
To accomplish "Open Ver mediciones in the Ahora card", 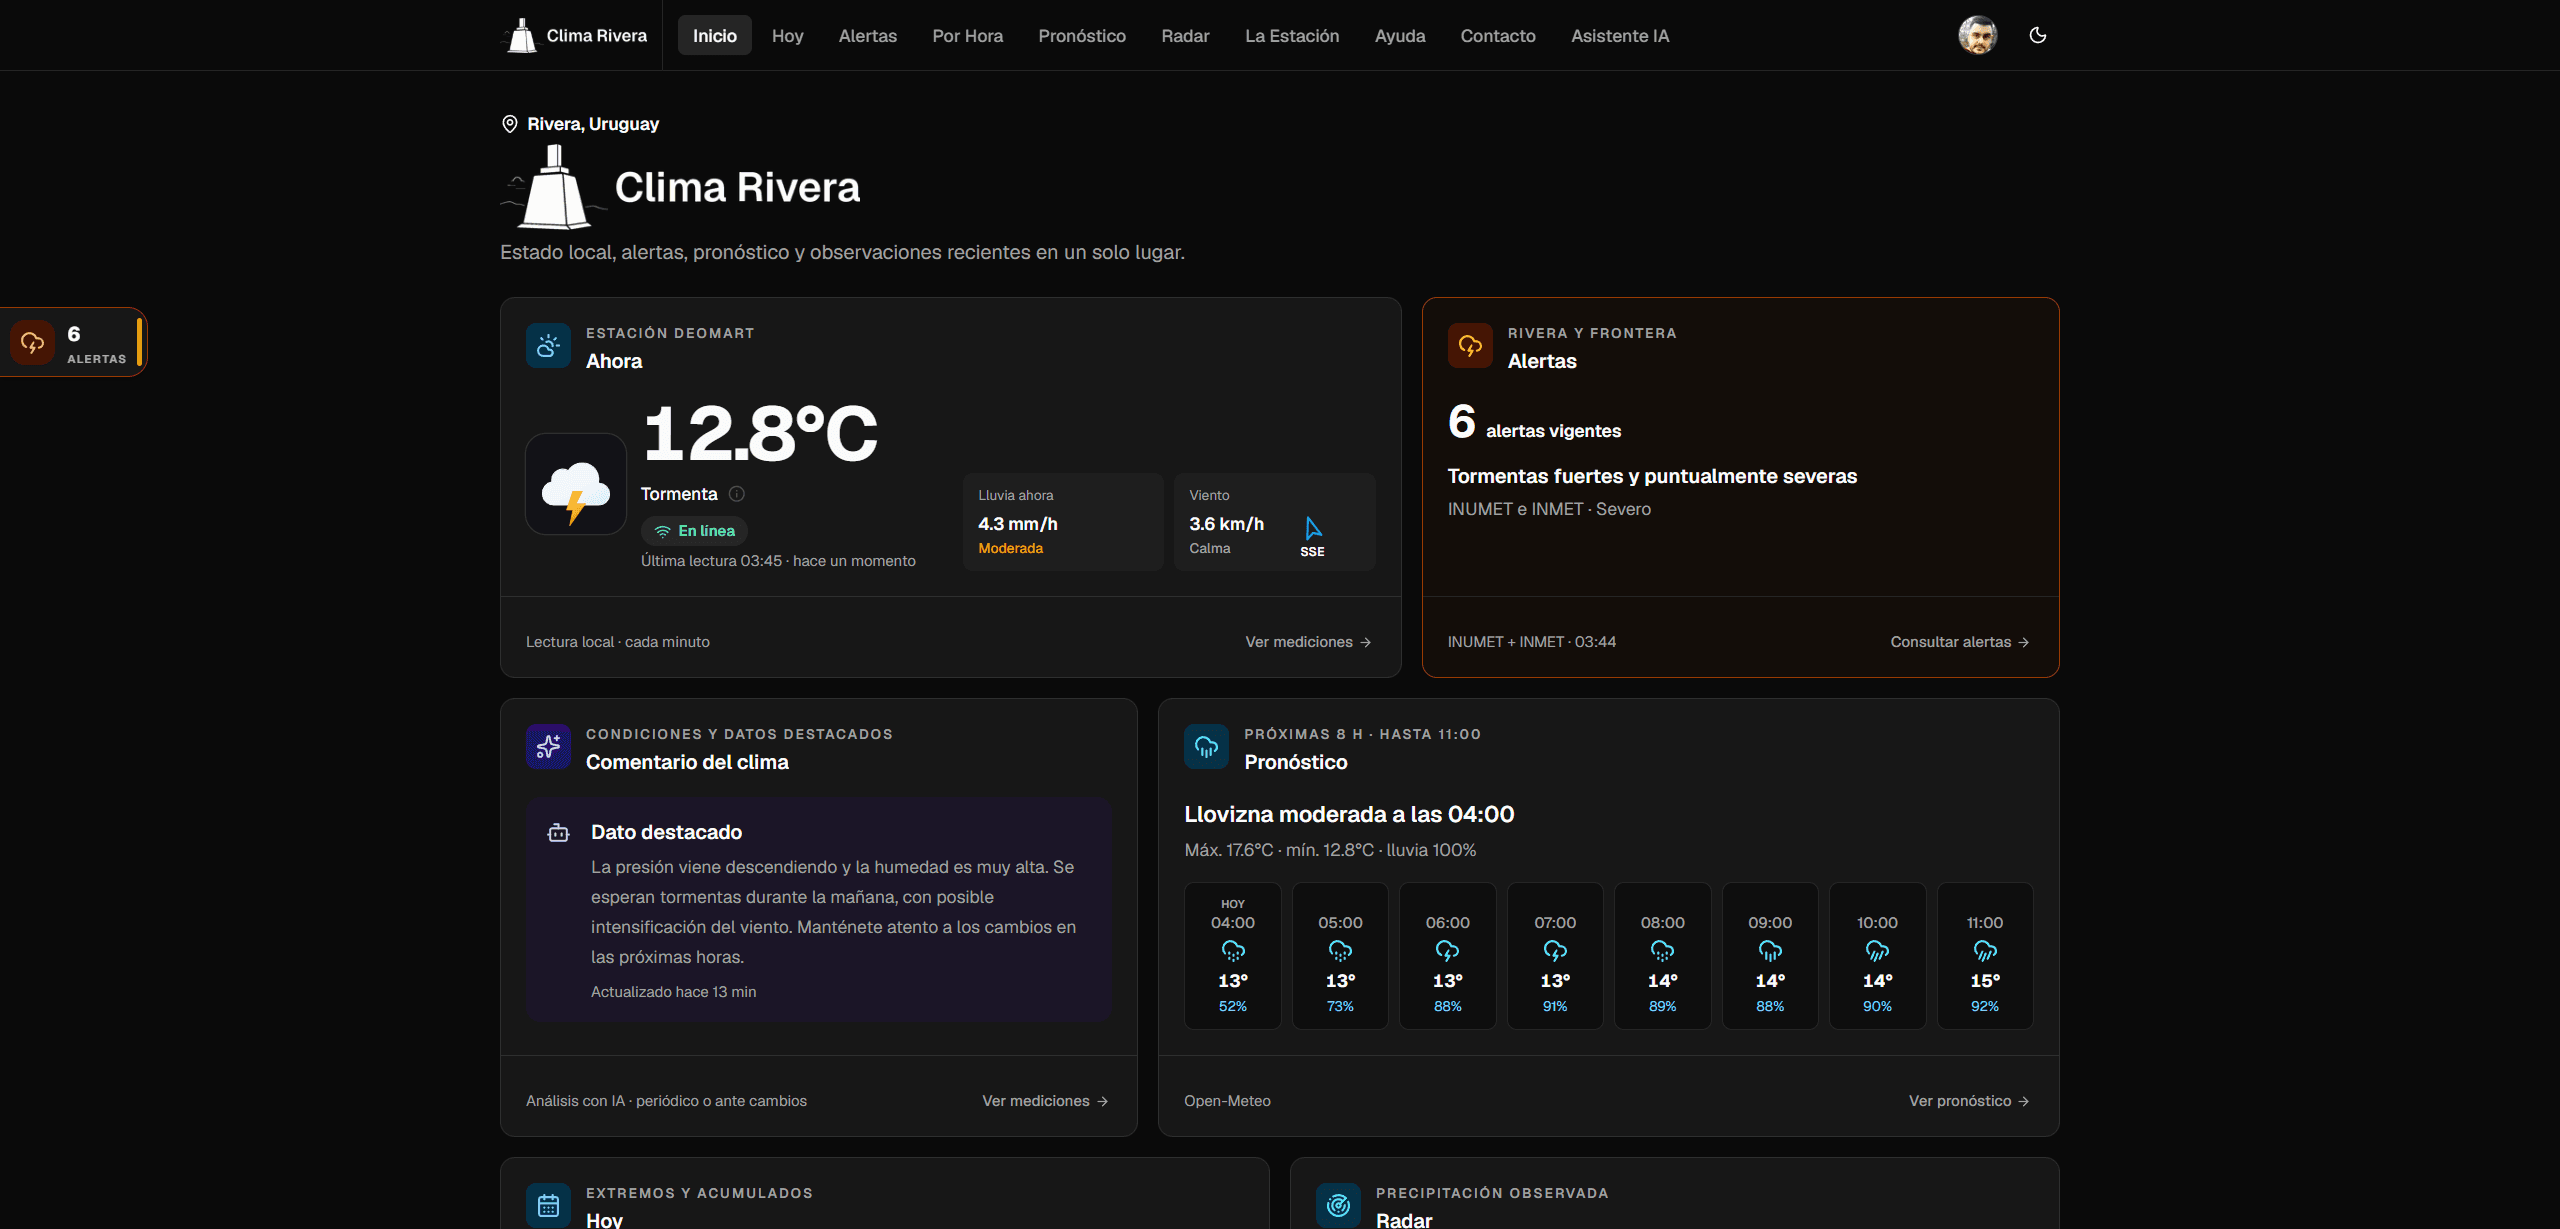I will click(x=1308, y=642).
